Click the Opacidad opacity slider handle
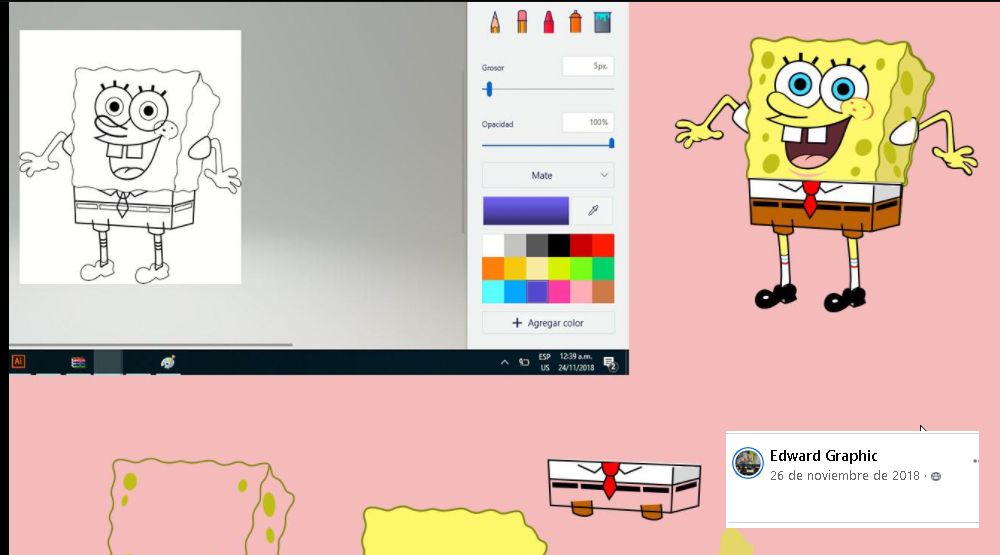 [x=612, y=144]
